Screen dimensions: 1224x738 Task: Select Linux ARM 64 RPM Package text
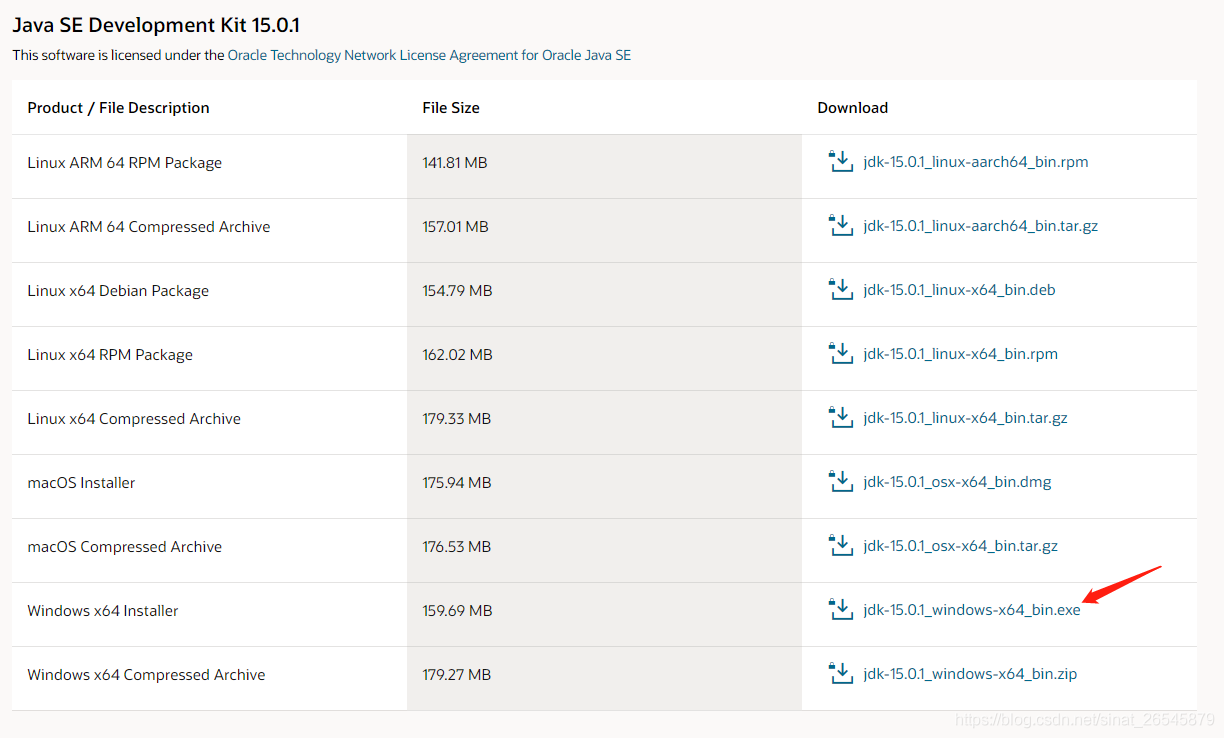click(125, 163)
